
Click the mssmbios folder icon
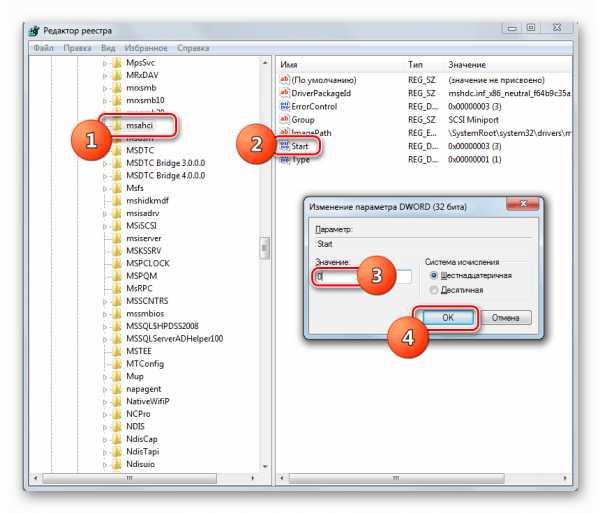pyautogui.click(x=117, y=314)
